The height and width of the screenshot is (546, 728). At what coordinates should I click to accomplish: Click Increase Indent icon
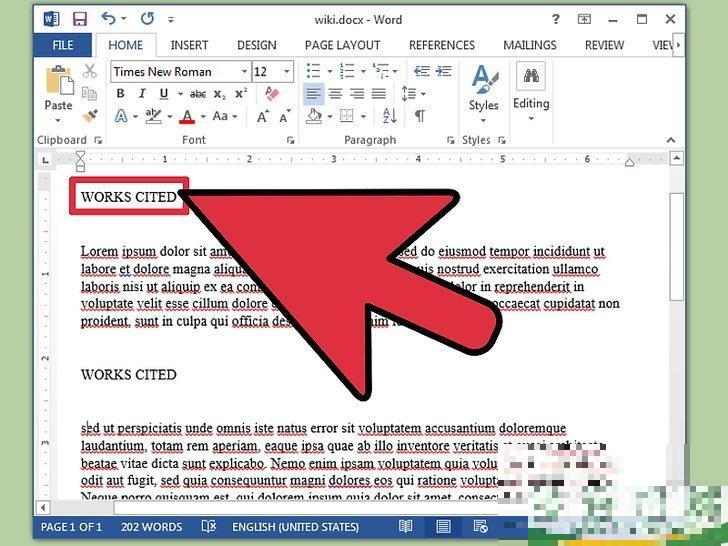(444, 71)
